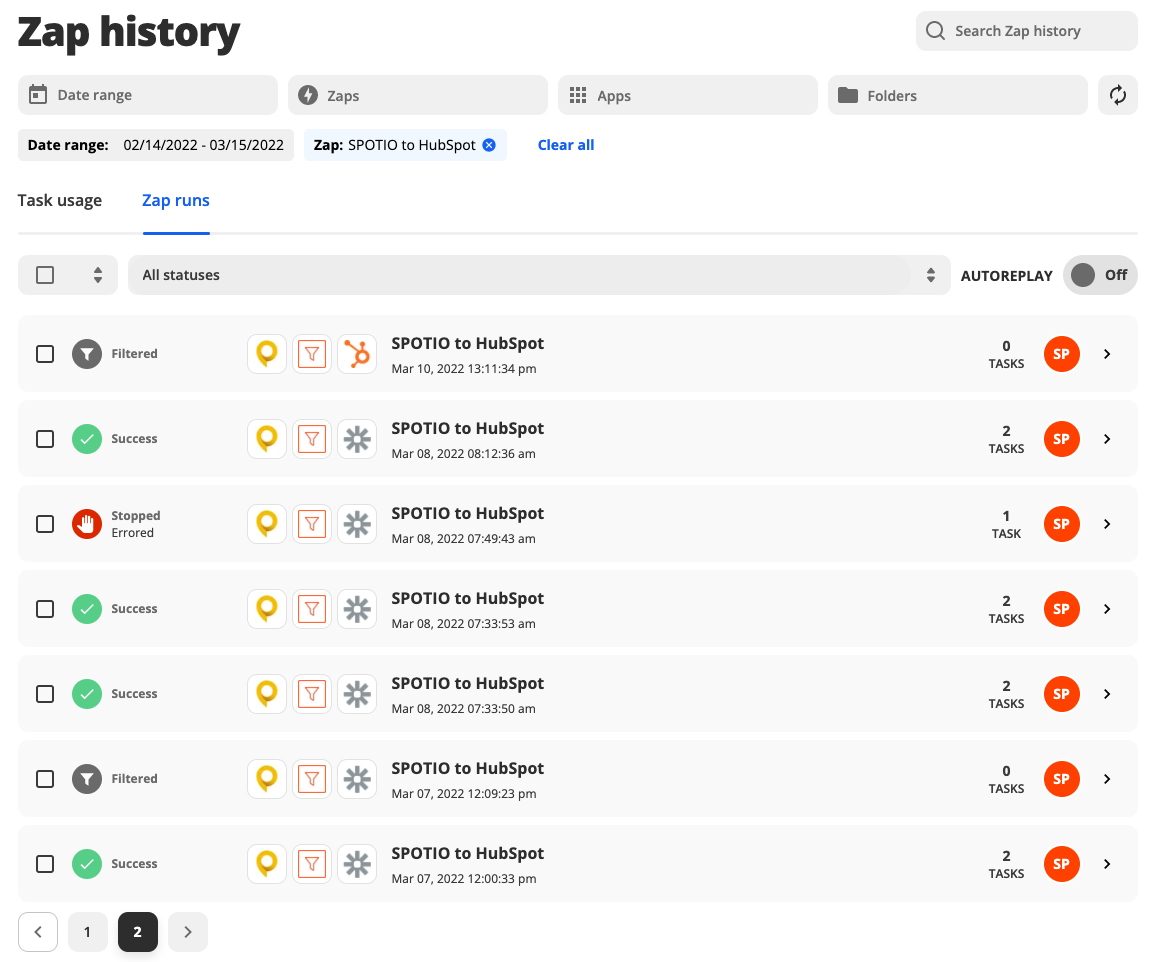Image resolution: width=1151 pixels, height=962 pixels.
Task: Expand the Mar 10 13:11:34 pm run details chevron
Action: [1107, 354]
